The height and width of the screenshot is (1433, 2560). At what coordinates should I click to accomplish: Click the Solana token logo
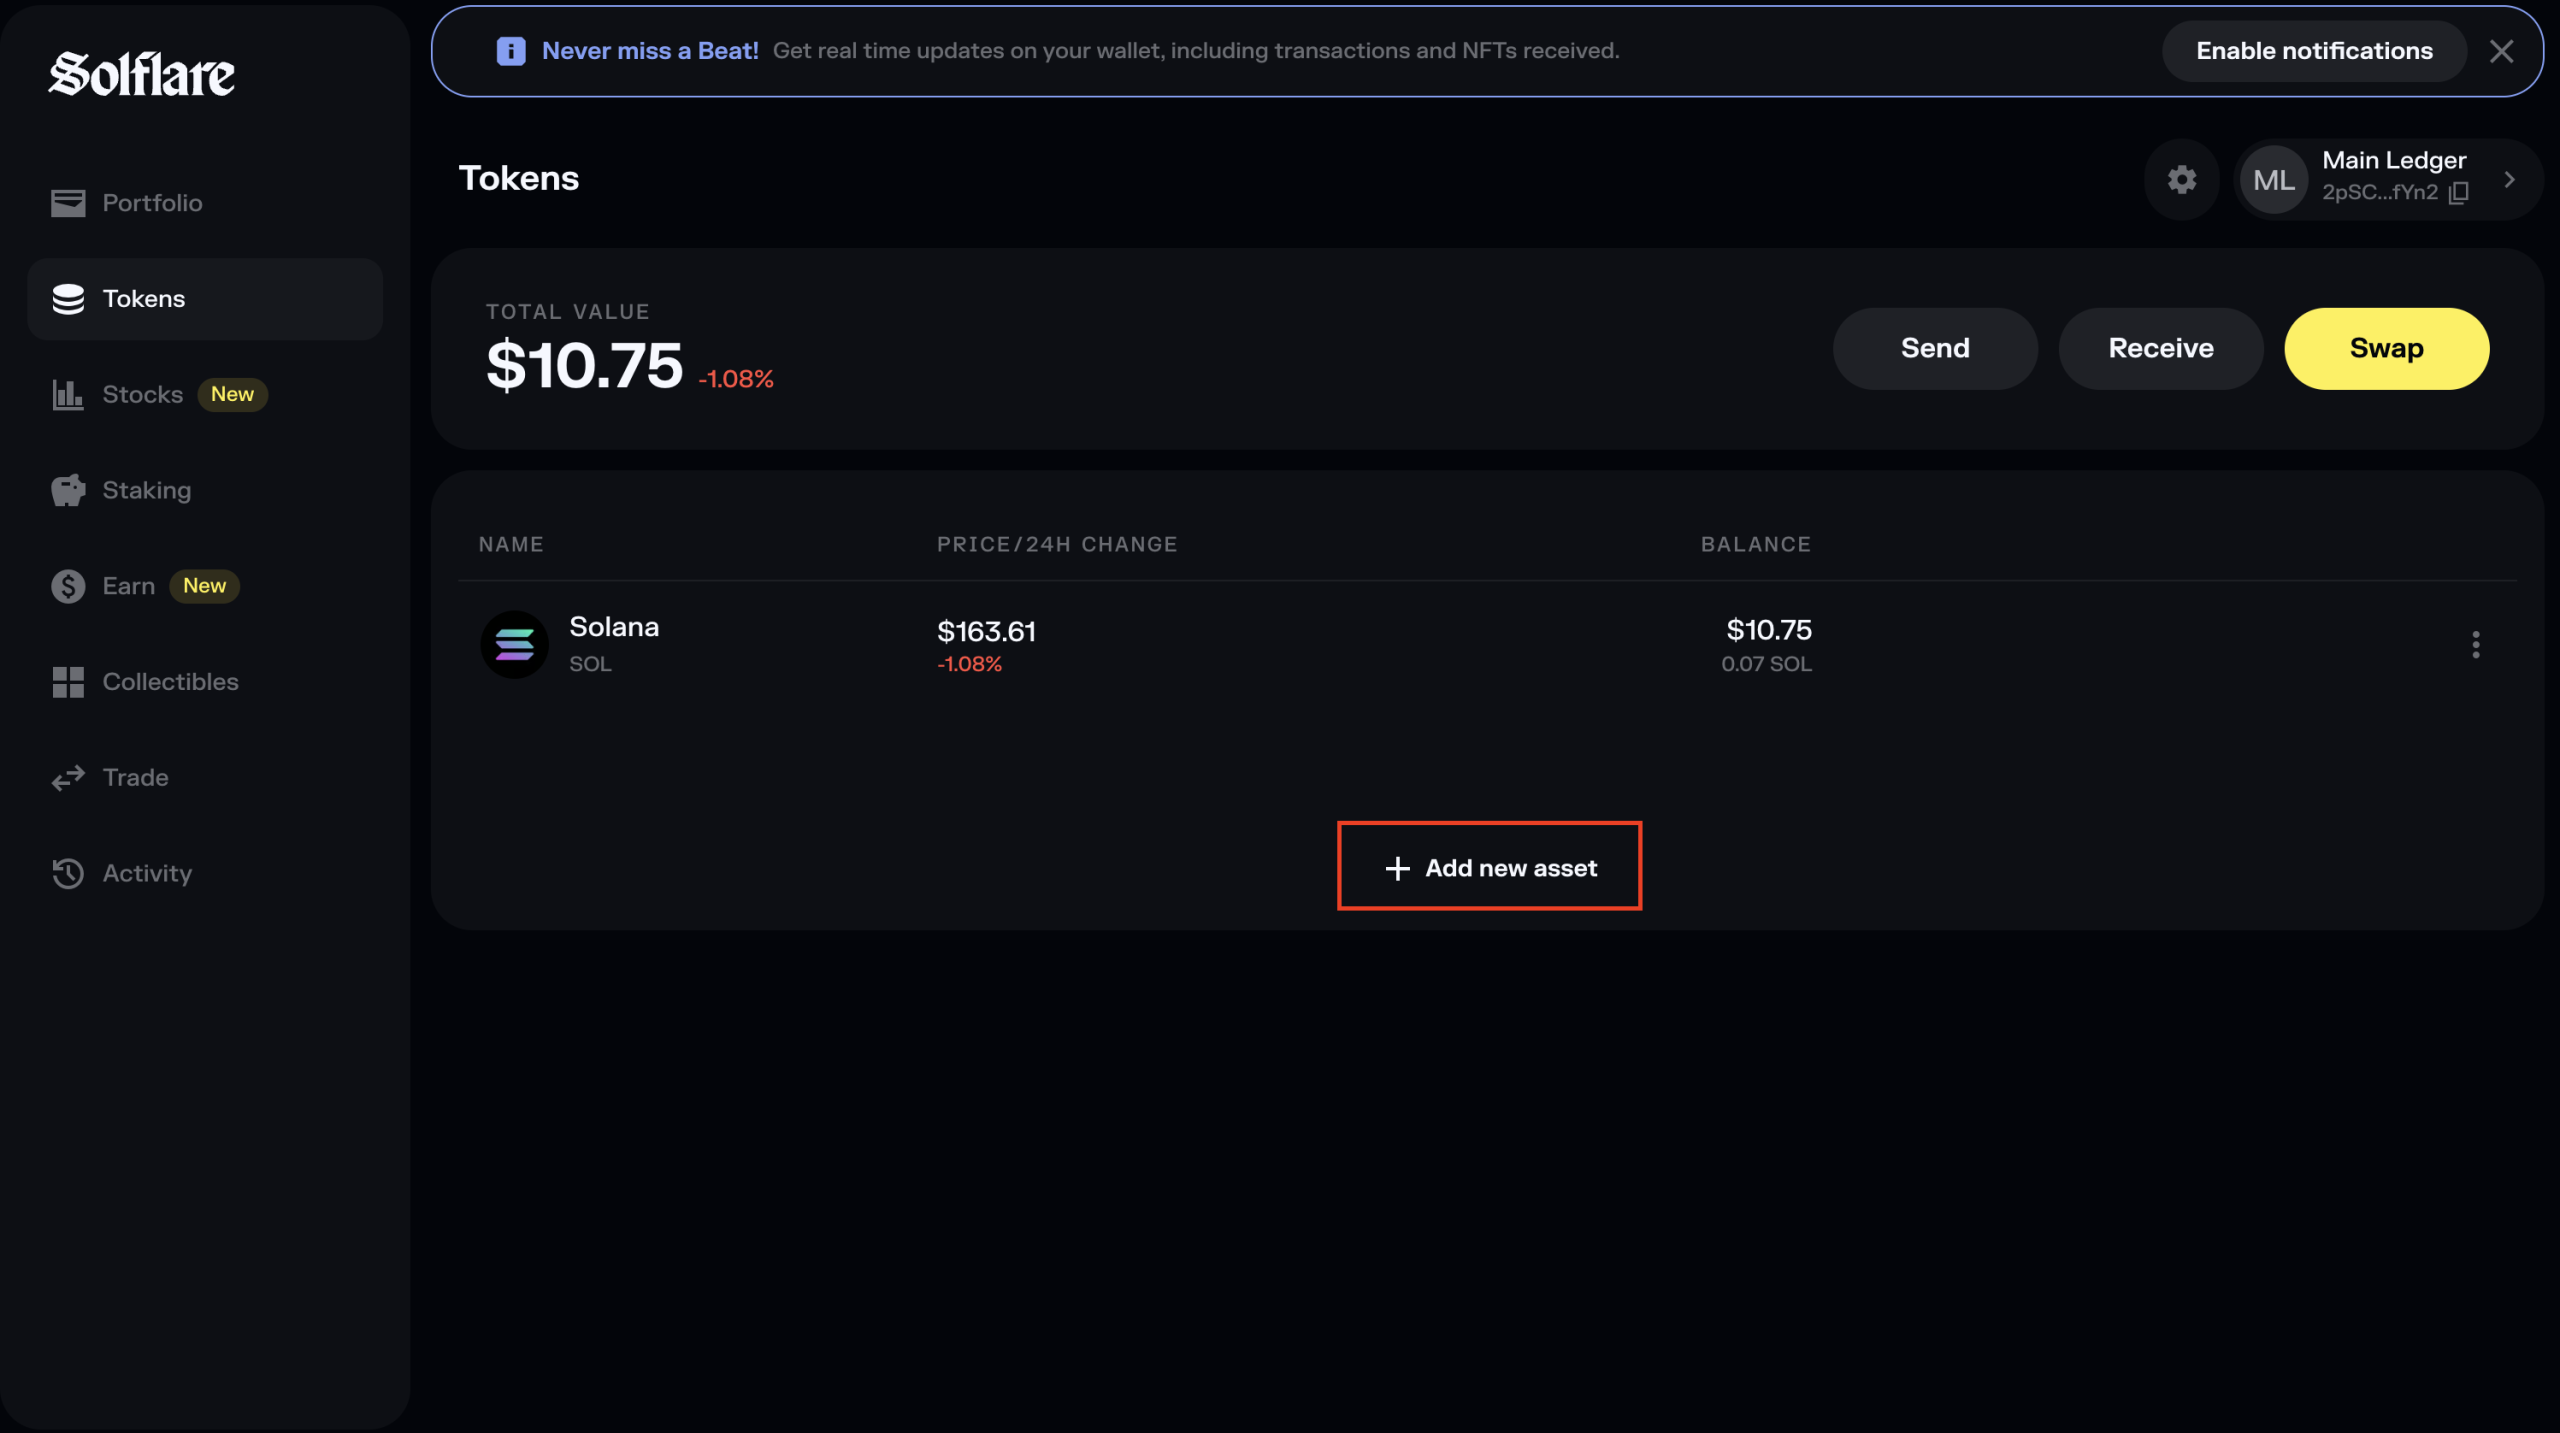pos(514,645)
